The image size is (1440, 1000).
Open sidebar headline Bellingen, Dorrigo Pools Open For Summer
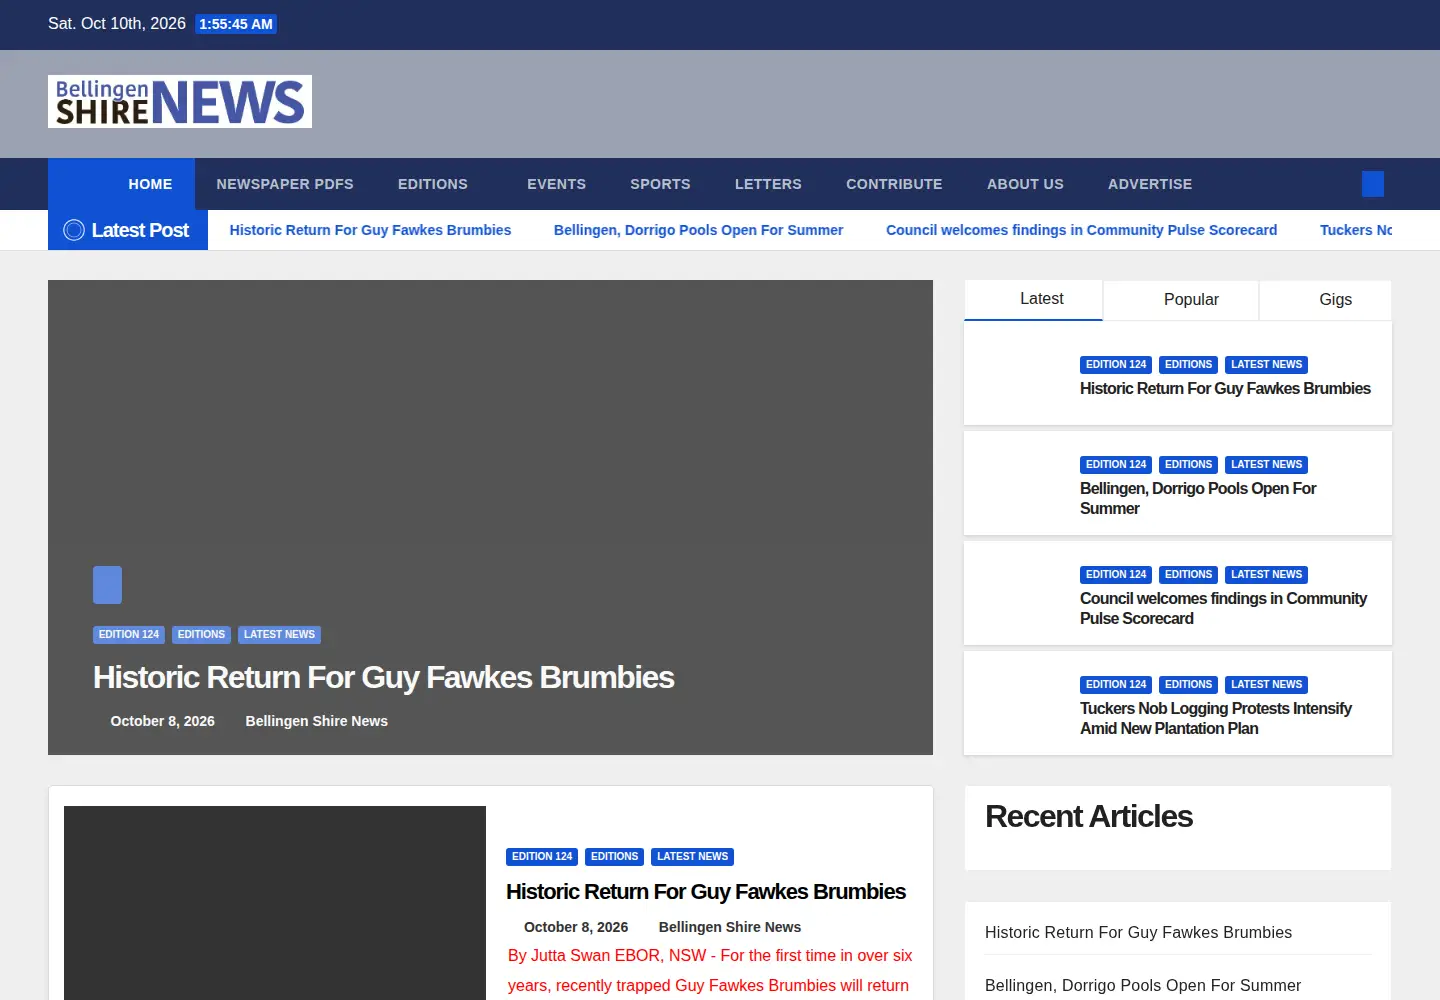1198,498
